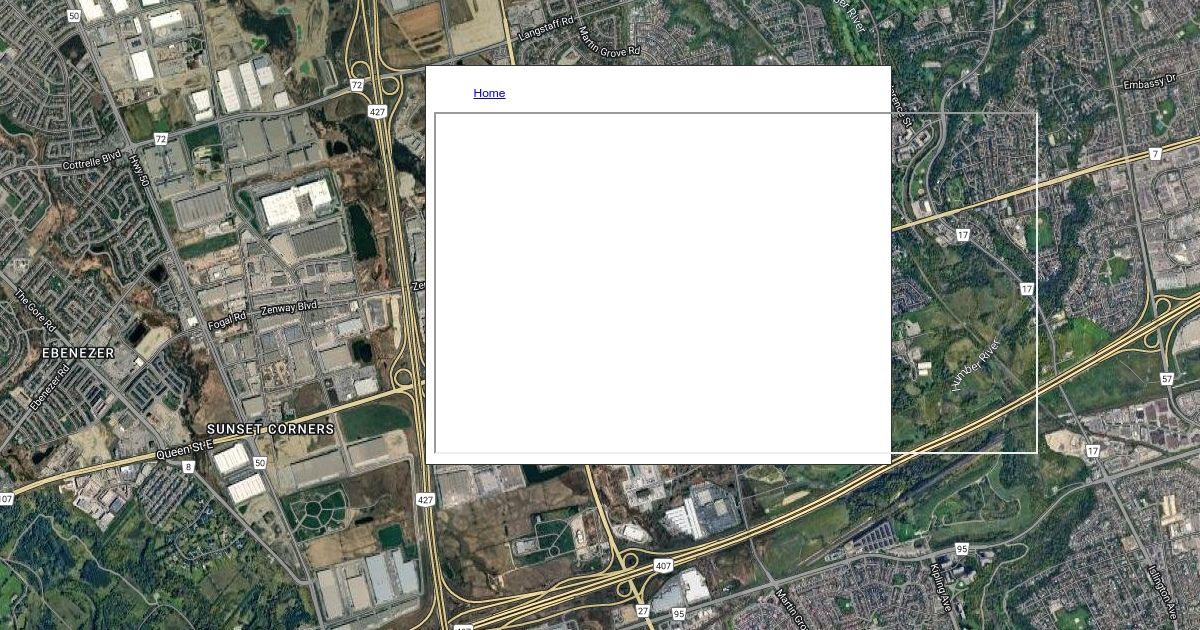Click the Zenway Blvd street label
Image resolution: width=1200 pixels, height=630 pixels.
(x=288, y=308)
